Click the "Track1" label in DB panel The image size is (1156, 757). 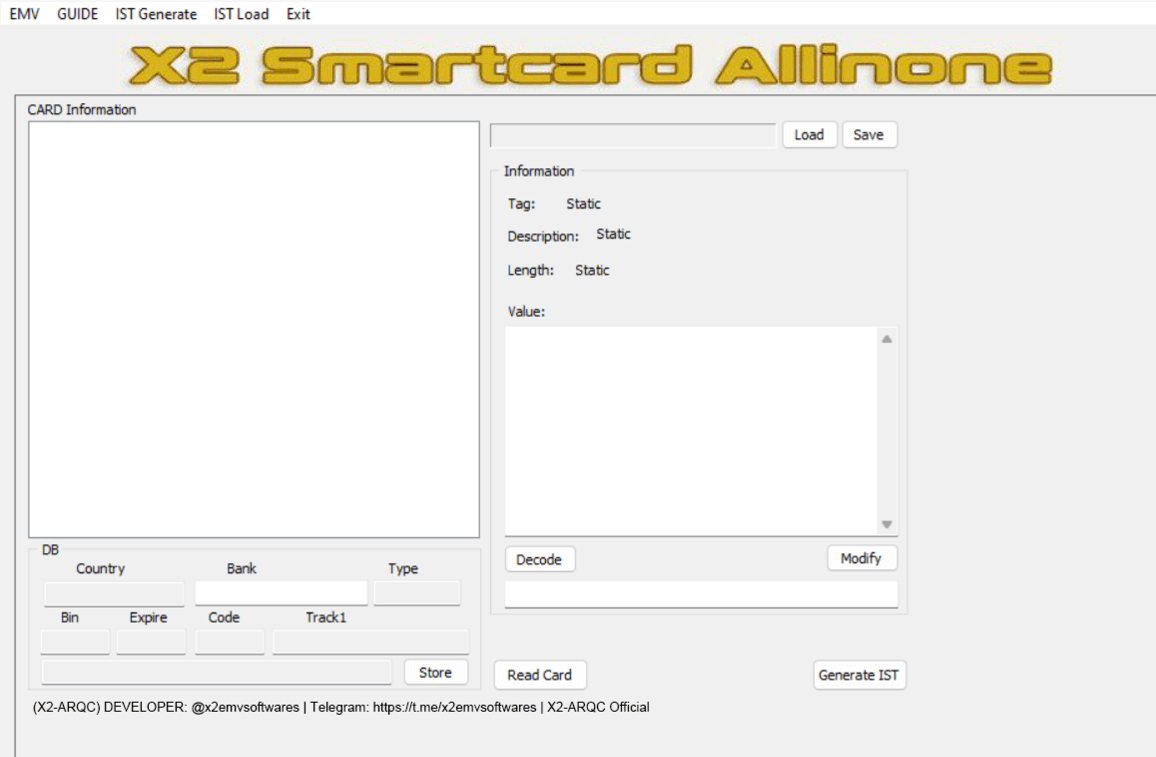click(326, 618)
